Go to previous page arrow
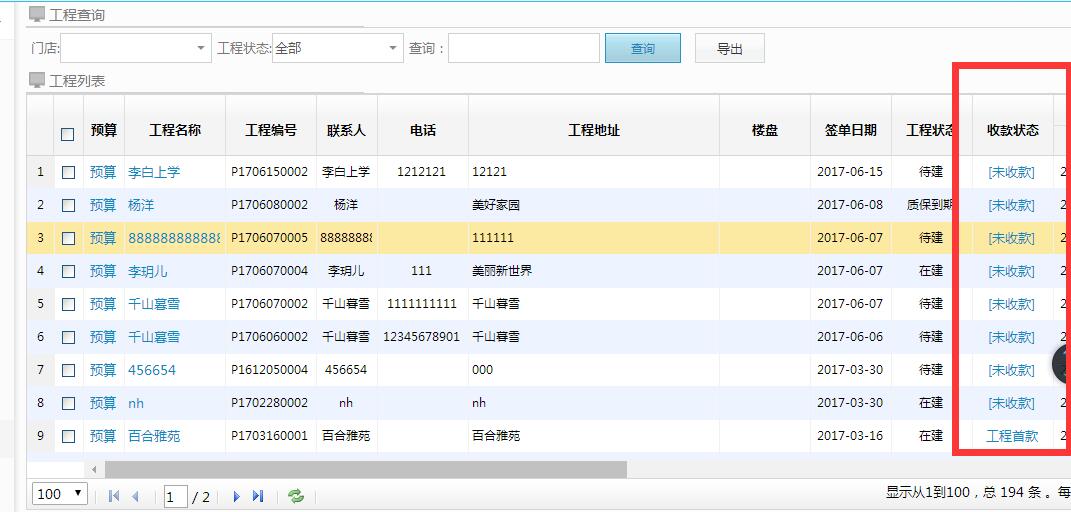1071x512 pixels. 136,496
